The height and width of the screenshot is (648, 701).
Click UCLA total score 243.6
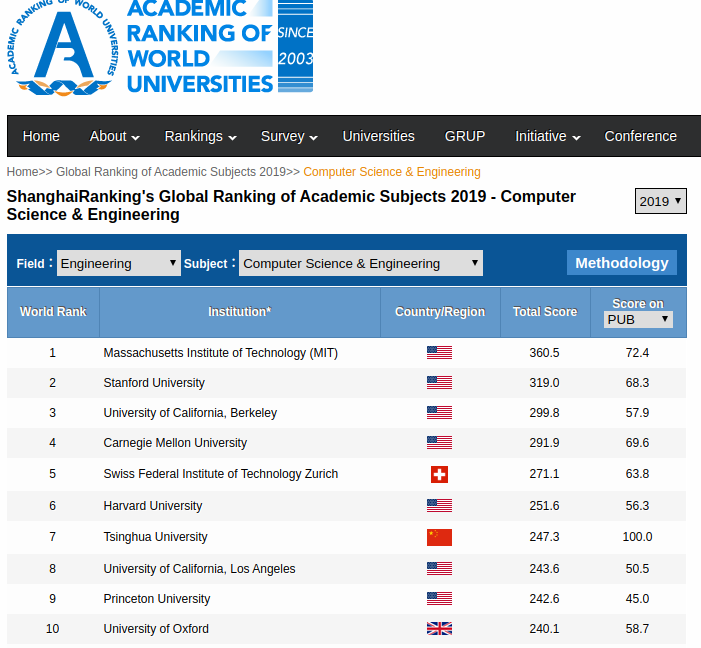coord(544,569)
